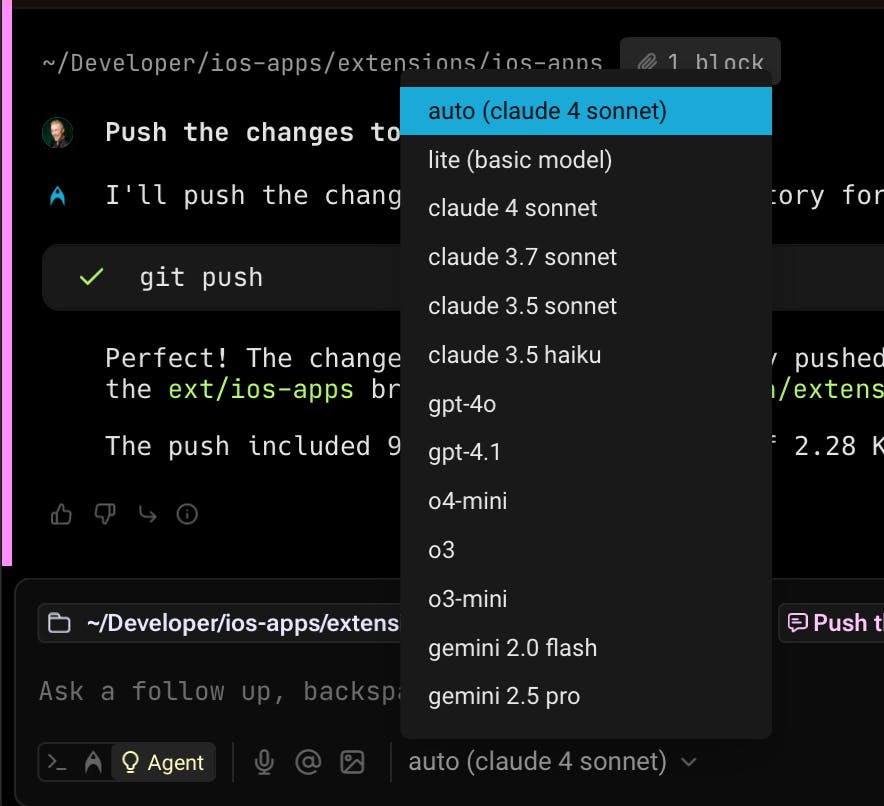Screen dimensions: 884x806
Task: Switch to terminal command mode icon
Action: pyautogui.click(x=58, y=762)
